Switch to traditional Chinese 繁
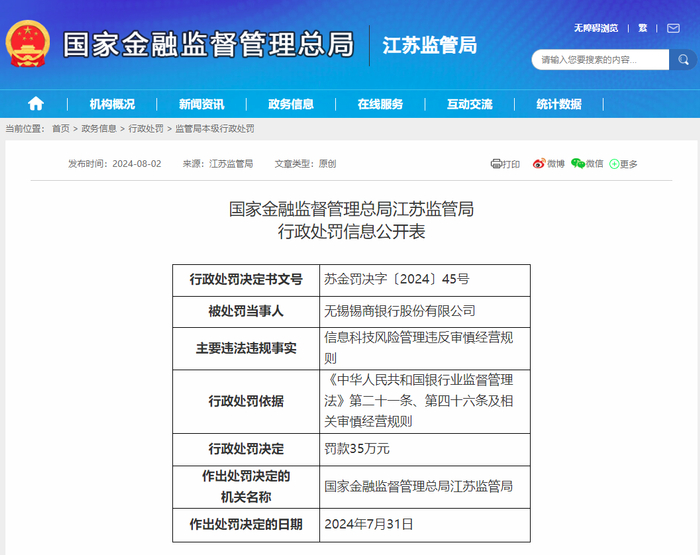This screenshot has height=555, width=700. click(642, 28)
